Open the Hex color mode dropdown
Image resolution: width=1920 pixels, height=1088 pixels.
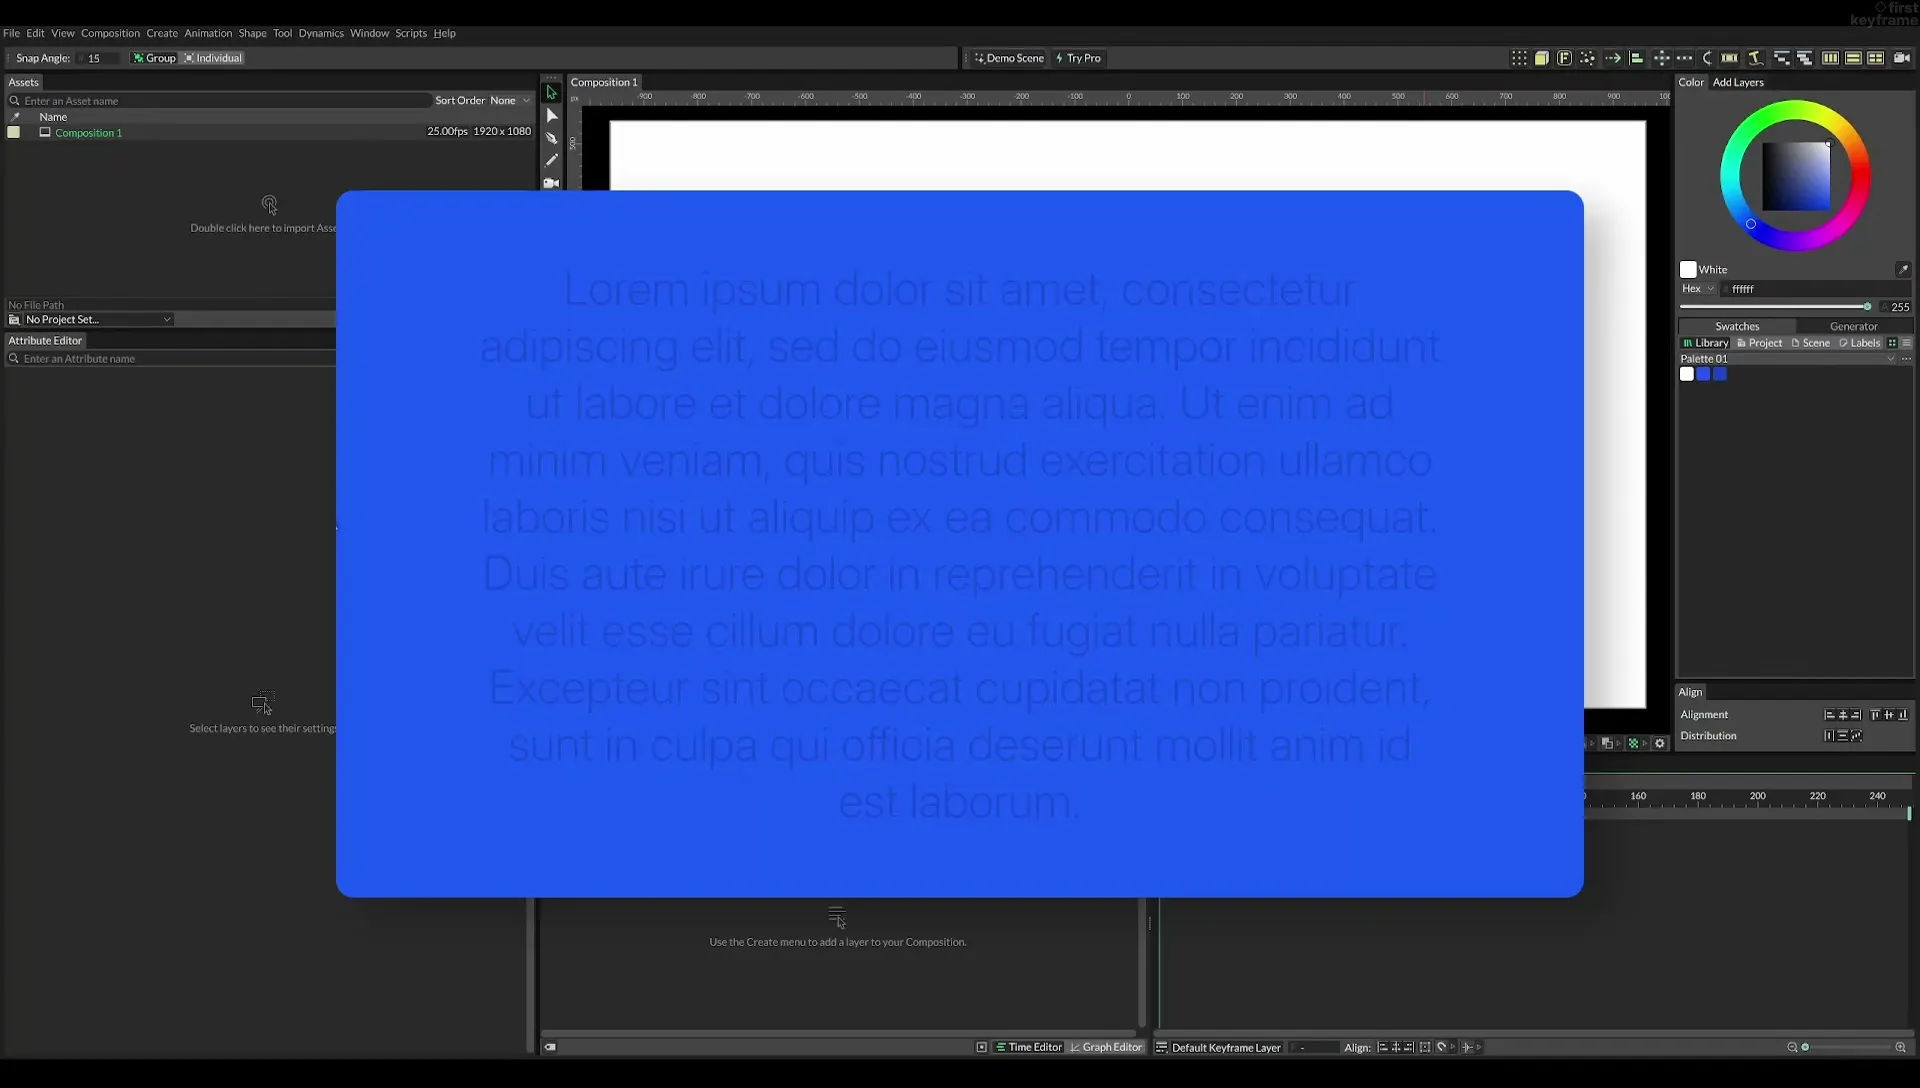(x=1698, y=289)
